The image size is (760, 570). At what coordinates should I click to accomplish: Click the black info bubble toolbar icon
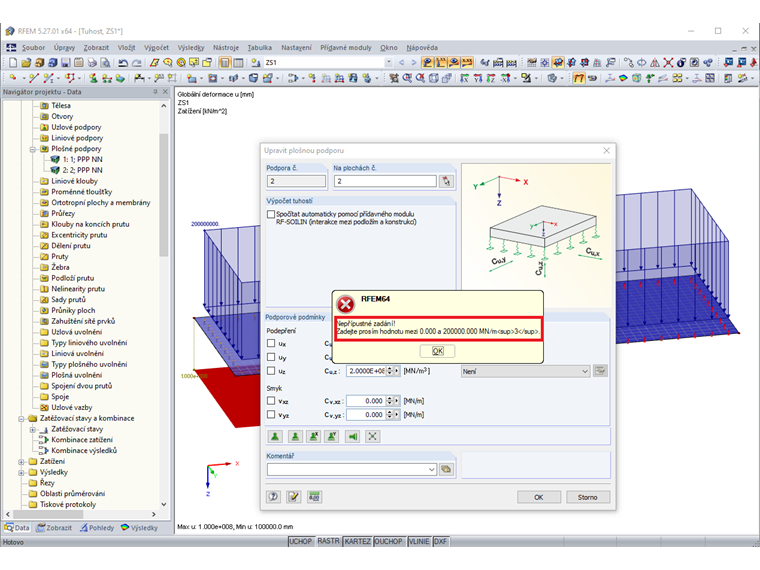(681, 63)
